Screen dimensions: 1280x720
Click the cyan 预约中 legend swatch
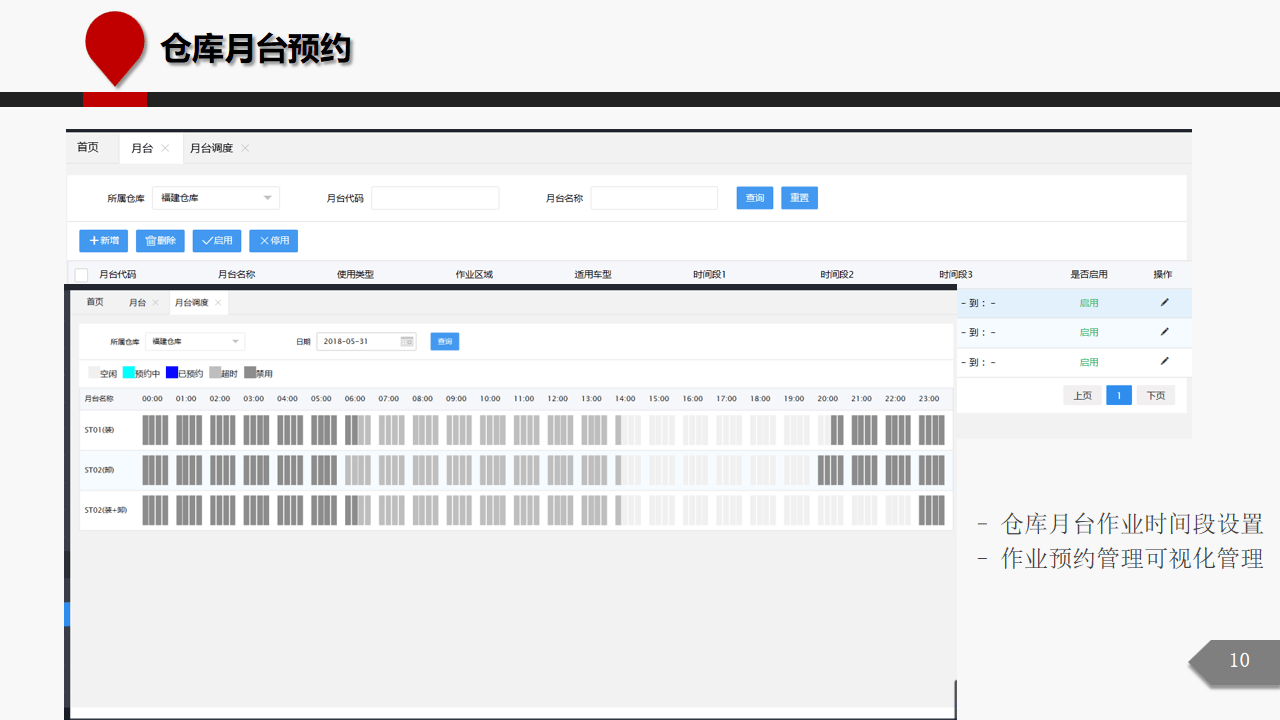(128, 373)
